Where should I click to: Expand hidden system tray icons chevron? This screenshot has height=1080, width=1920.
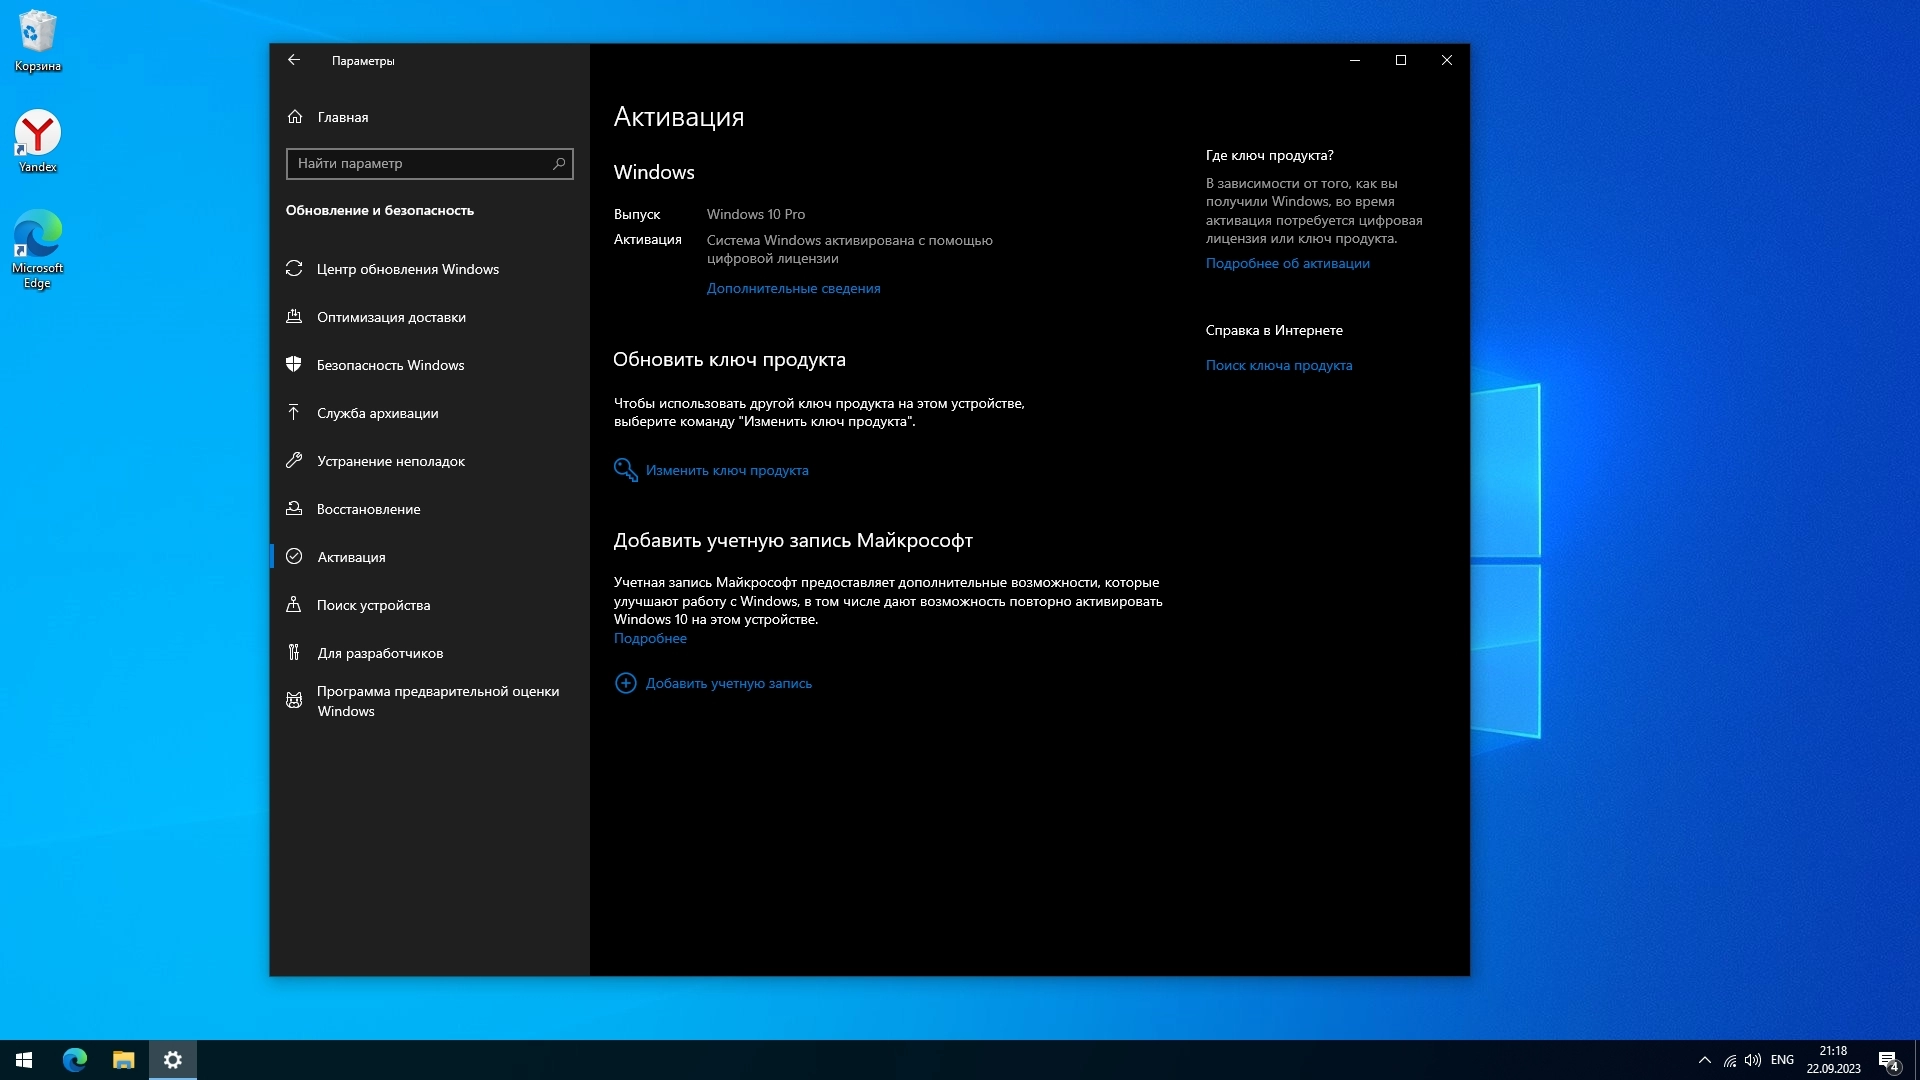pyautogui.click(x=1704, y=1060)
